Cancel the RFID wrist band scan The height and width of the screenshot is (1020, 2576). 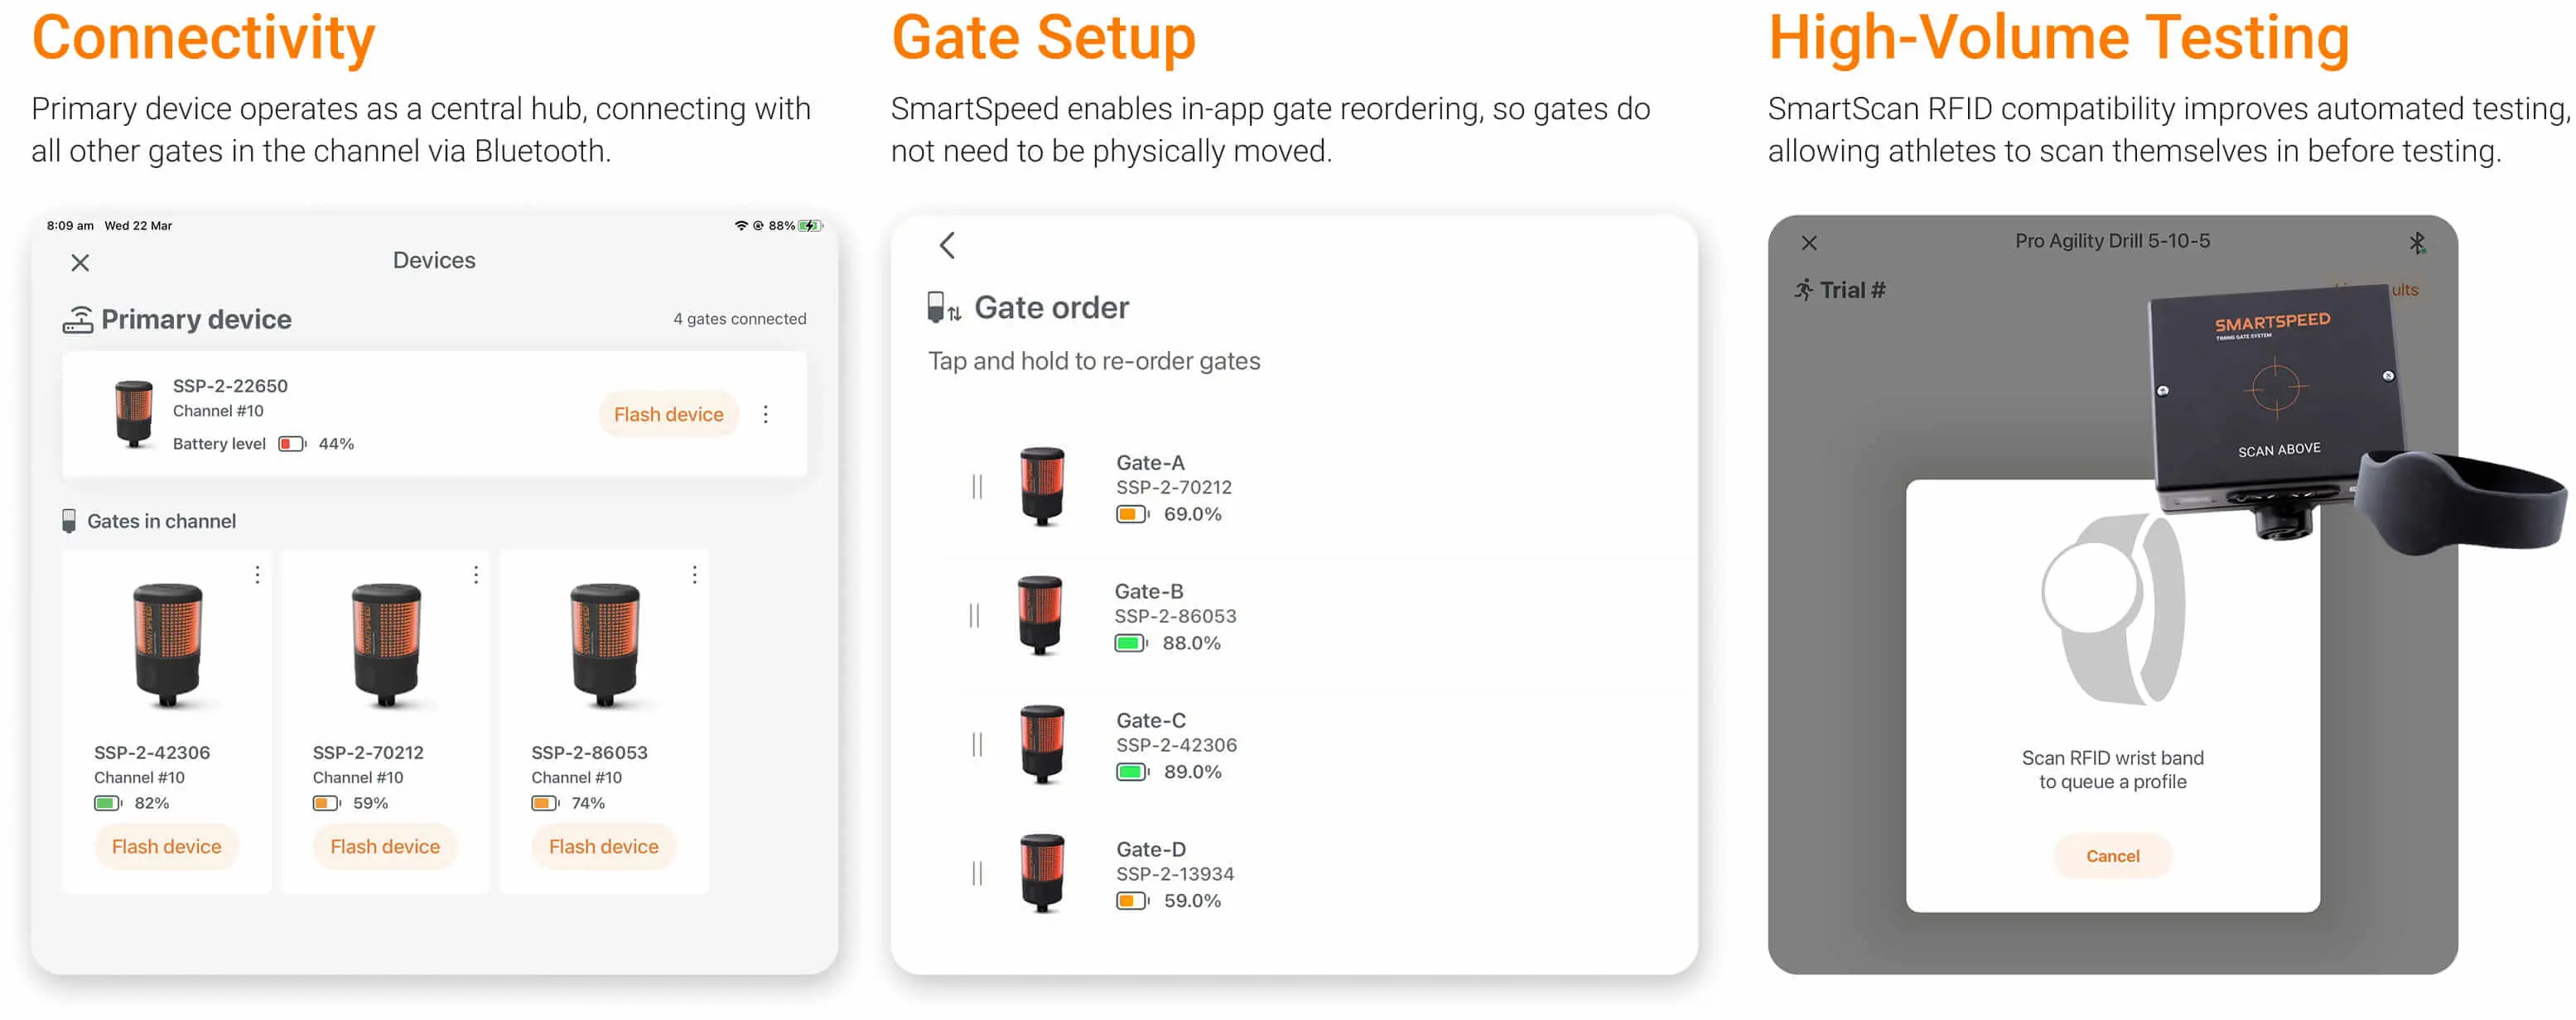pyautogui.click(x=2112, y=855)
